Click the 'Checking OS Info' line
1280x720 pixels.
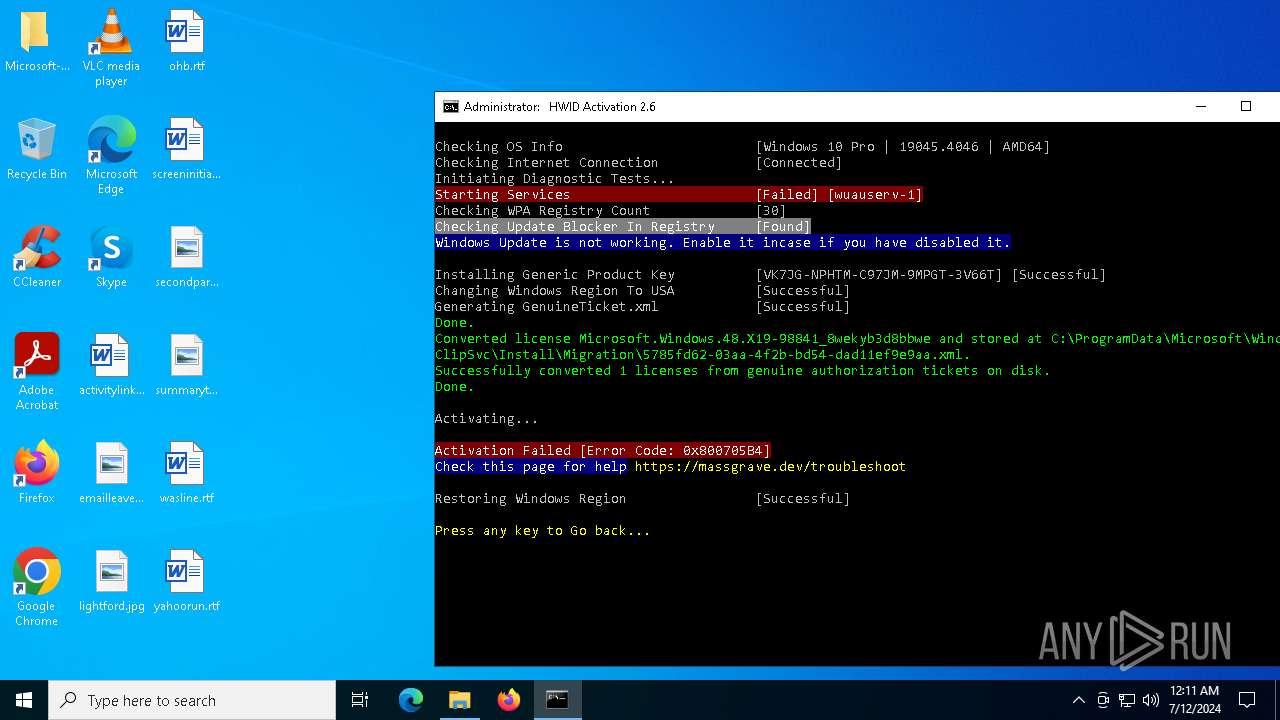(743, 147)
